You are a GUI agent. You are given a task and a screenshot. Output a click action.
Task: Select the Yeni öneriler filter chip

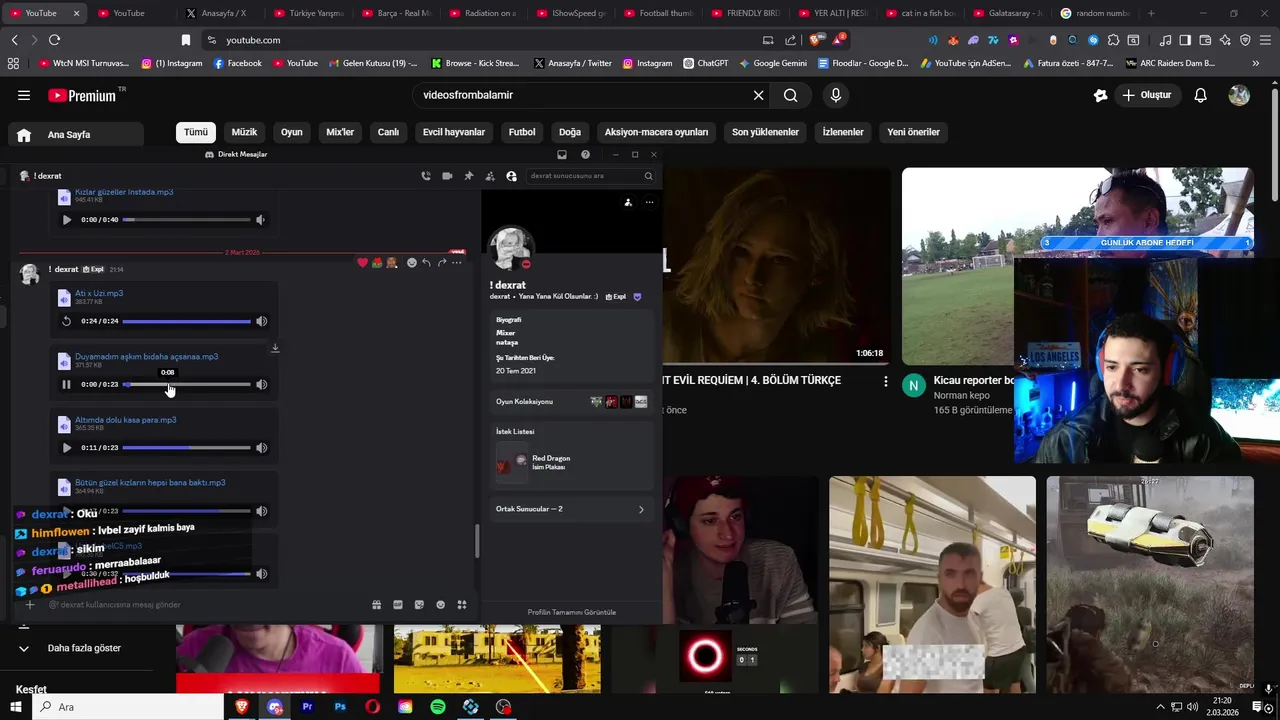[x=914, y=132]
